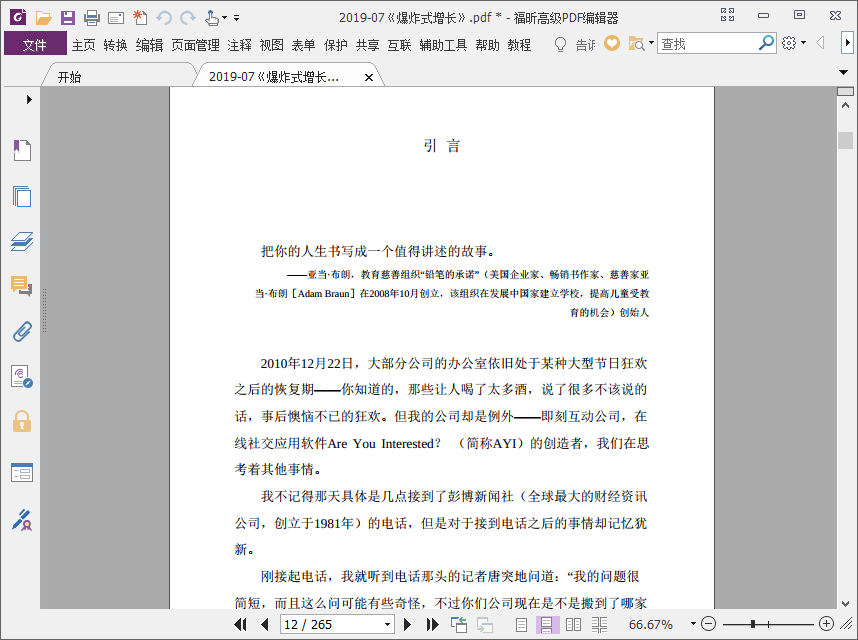Go to the previous page
The image size is (858, 640).
[x=265, y=624]
